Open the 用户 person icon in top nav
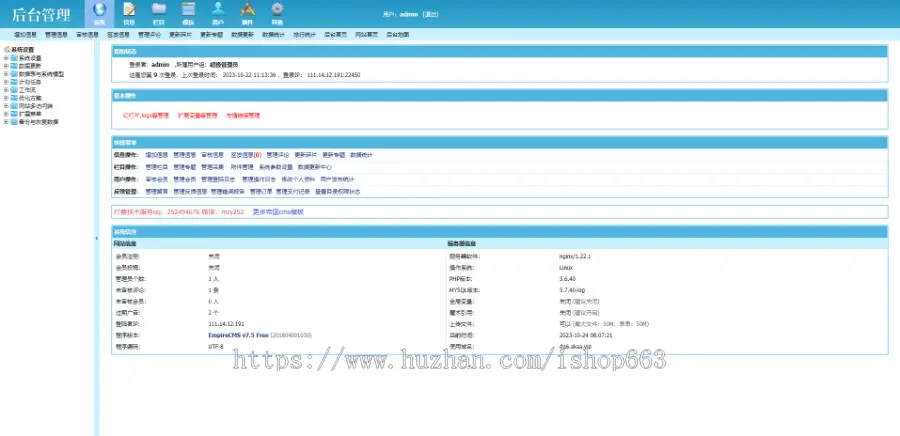The image size is (900, 436). (x=218, y=9)
